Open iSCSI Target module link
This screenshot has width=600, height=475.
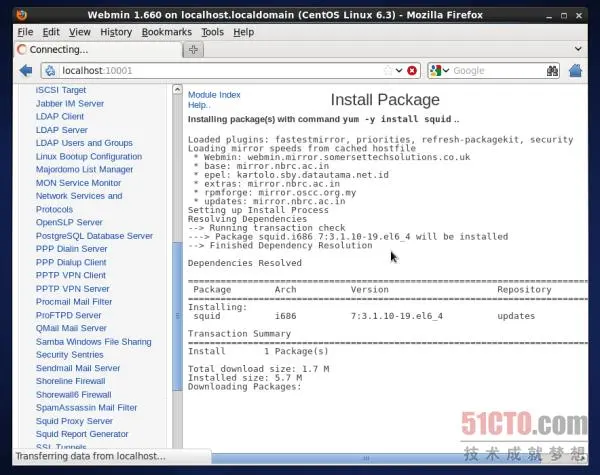click(x=61, y=90)
